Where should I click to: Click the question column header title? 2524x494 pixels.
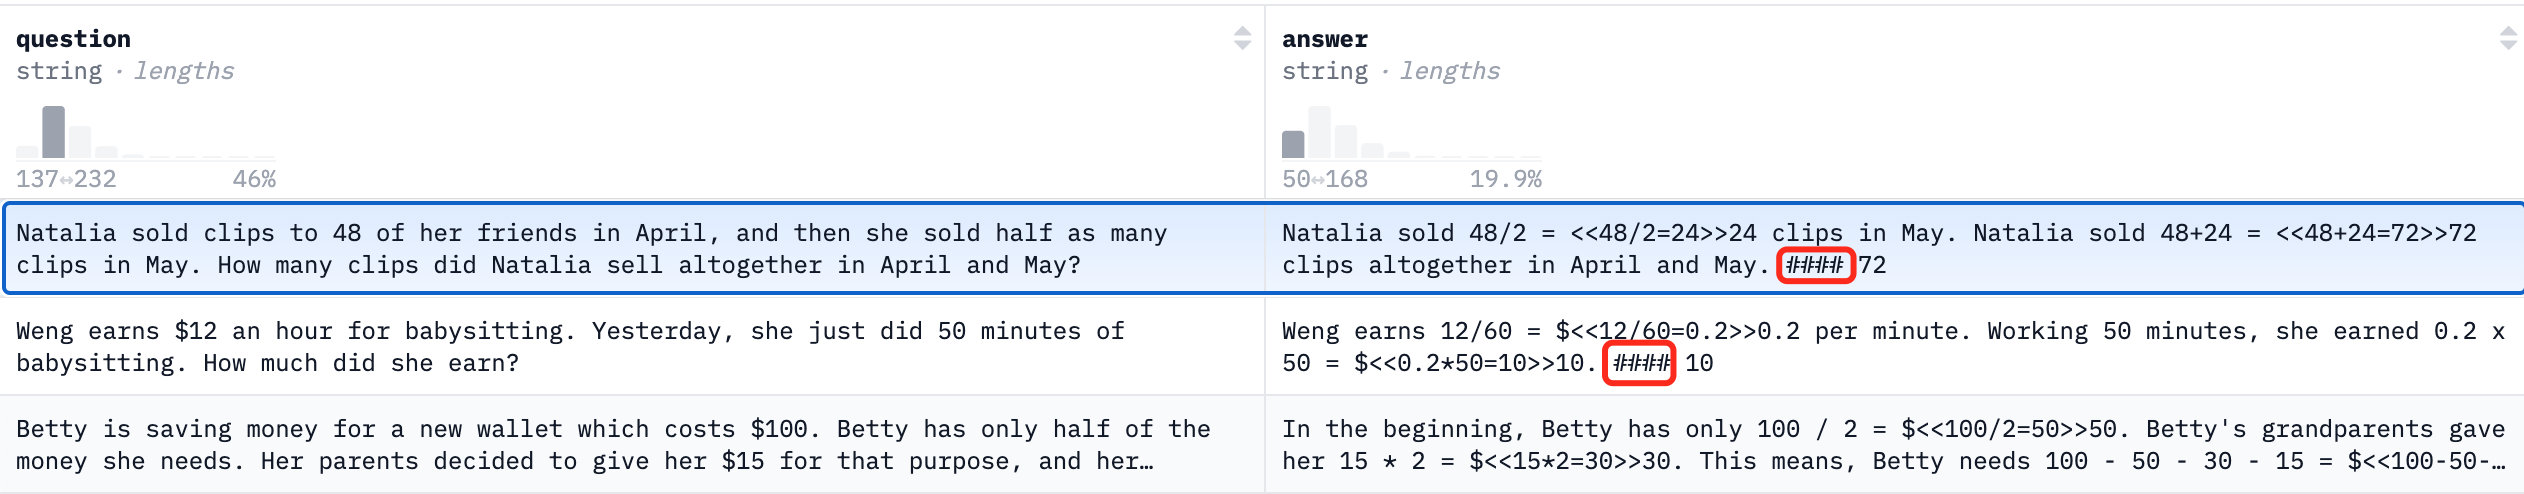(73, 39)
